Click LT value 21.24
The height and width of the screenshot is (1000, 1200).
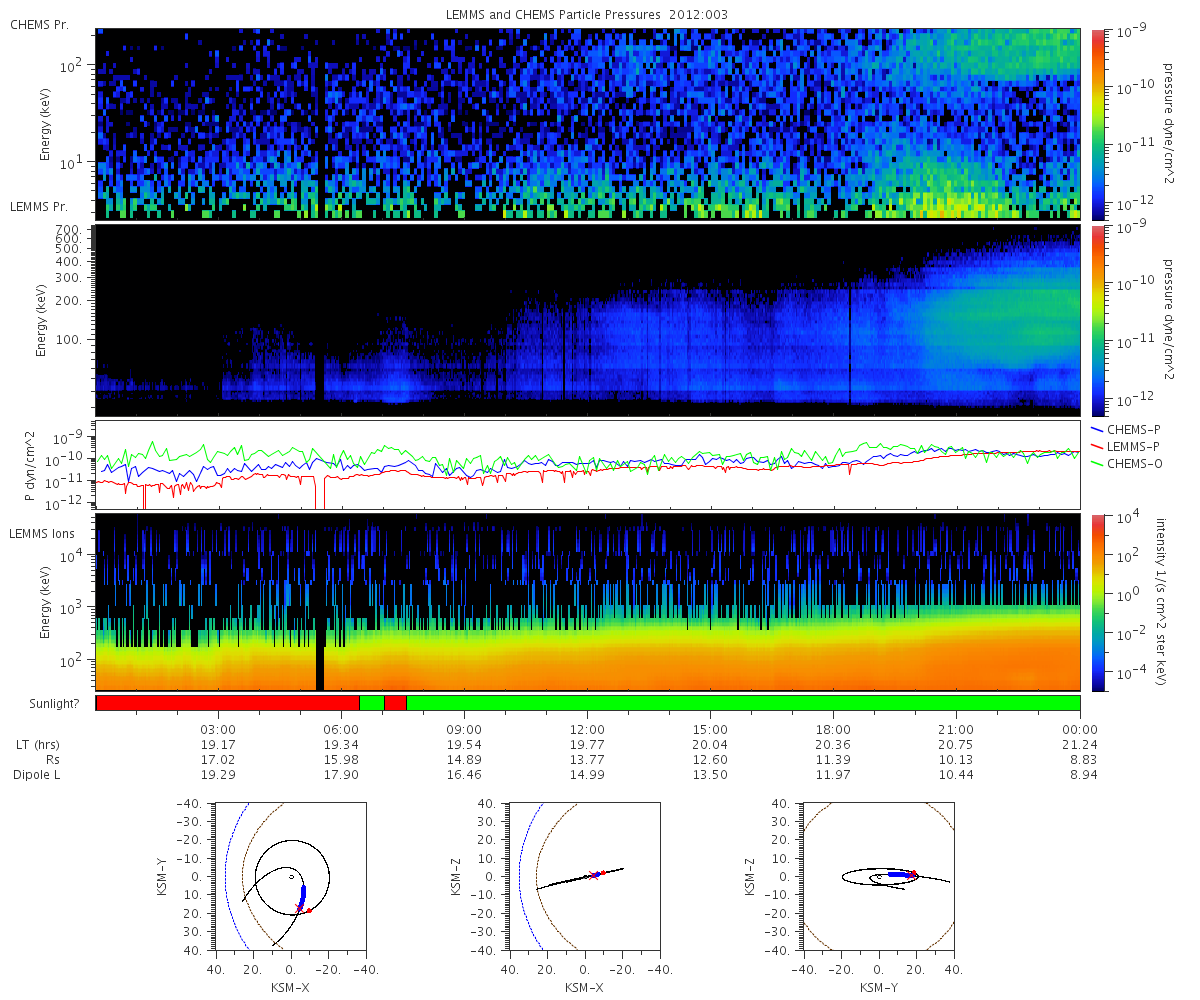pos(1080,745)
